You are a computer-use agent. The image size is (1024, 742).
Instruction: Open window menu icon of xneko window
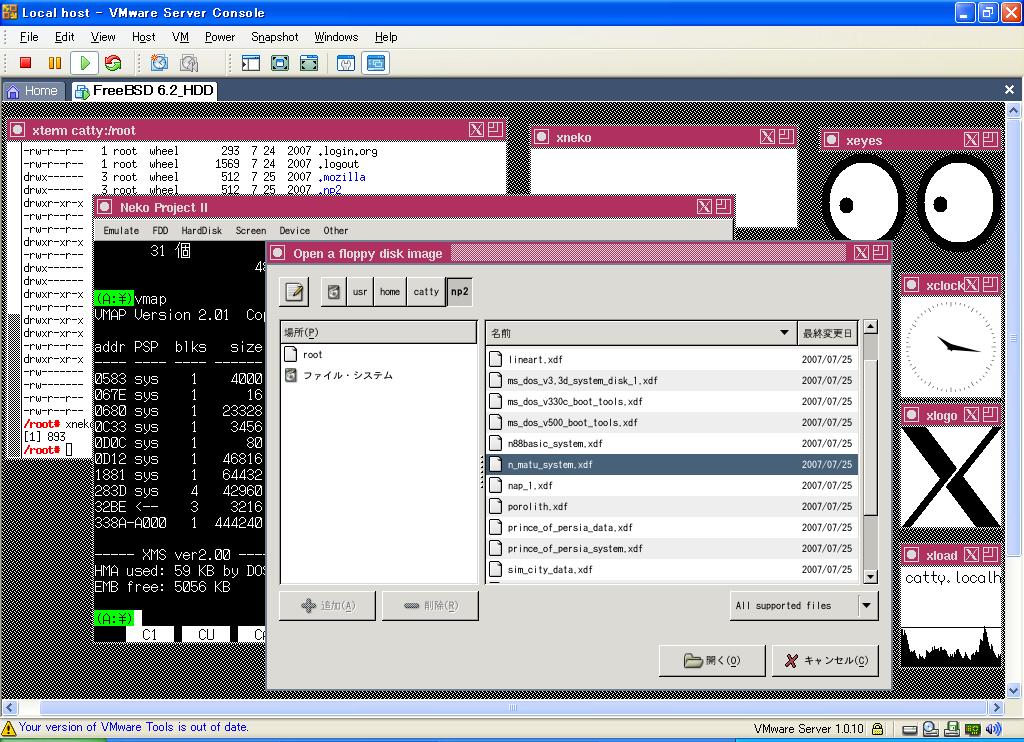click(541, 137)
